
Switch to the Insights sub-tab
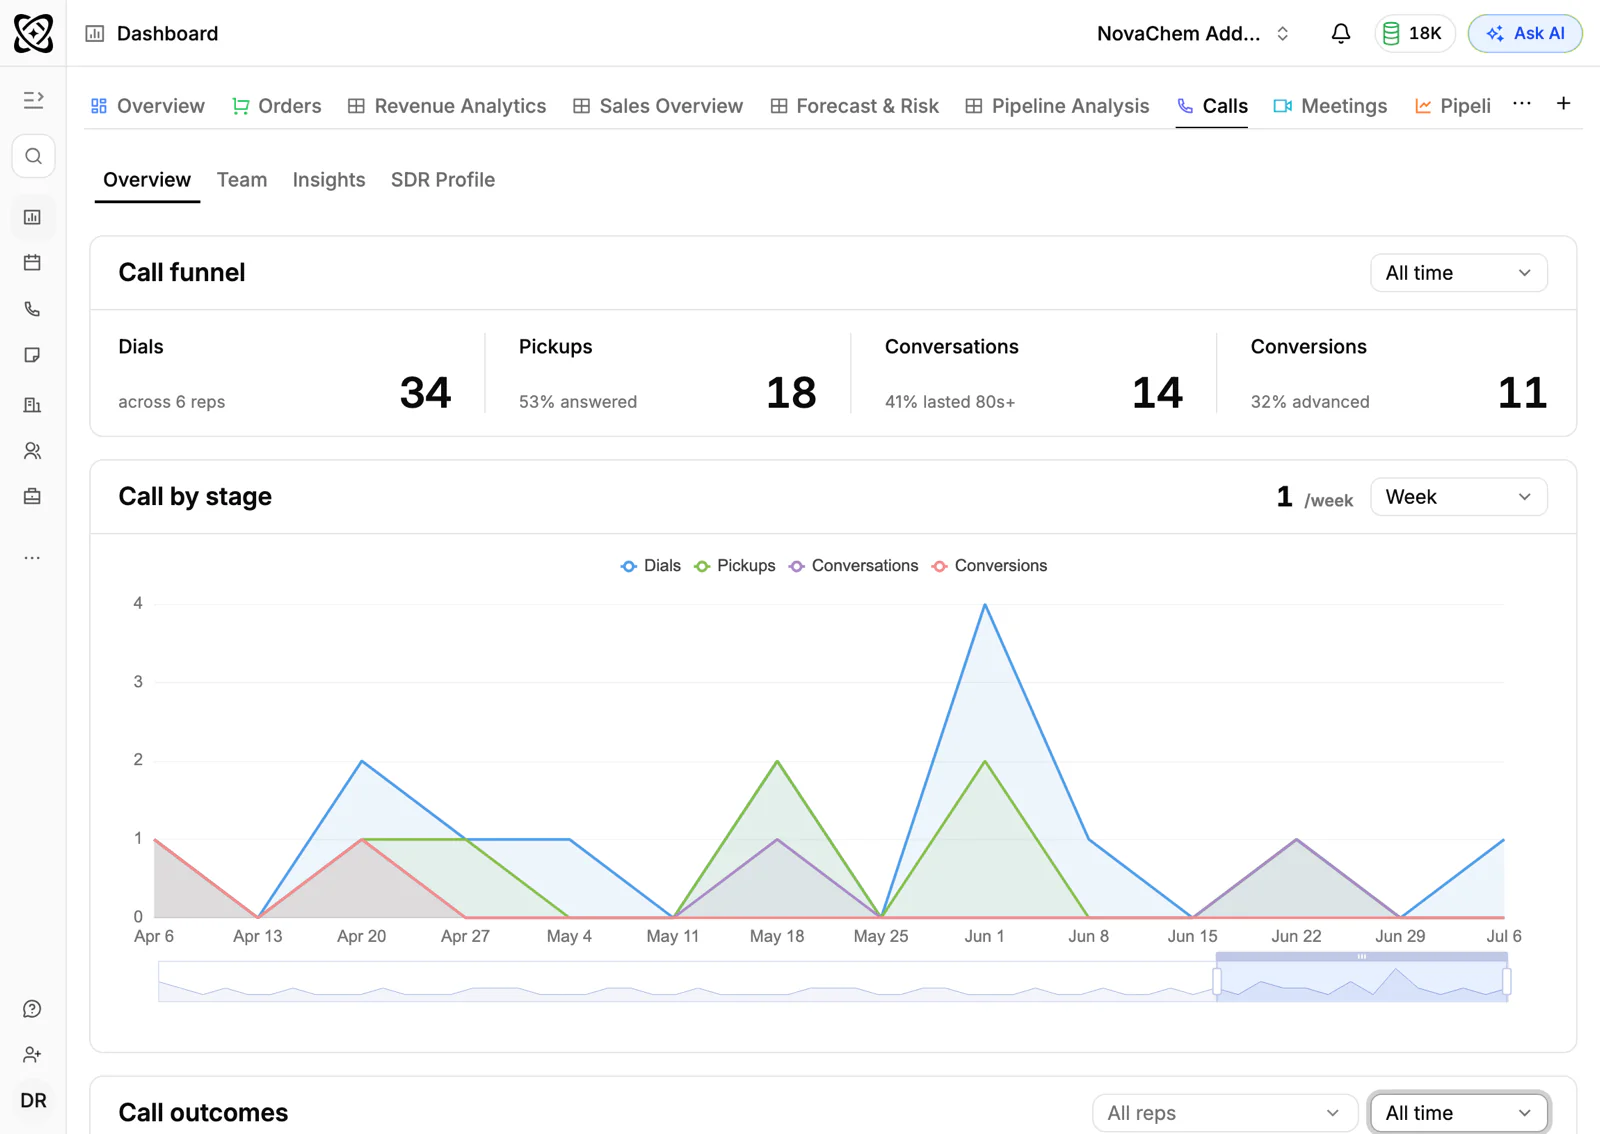(x=329, y=180)
